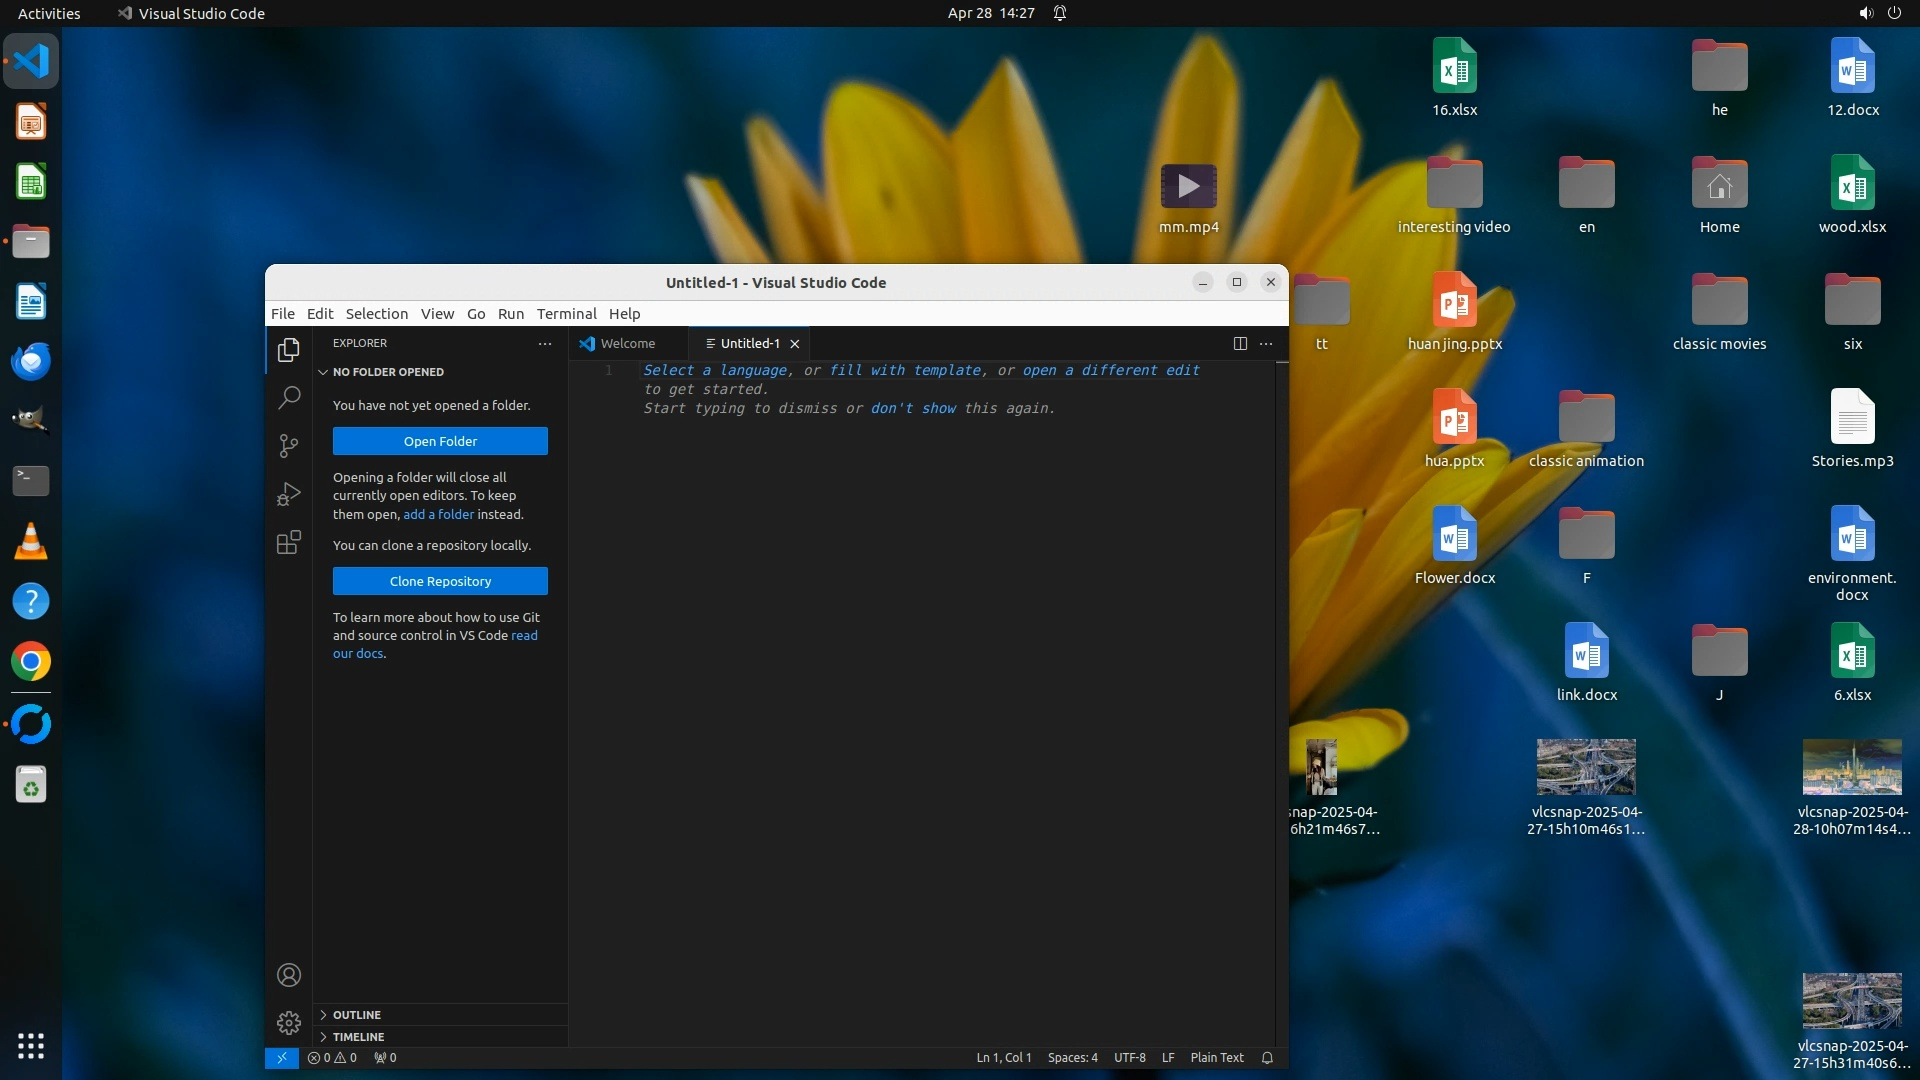Open the Source Control view icon

coord(289,446)
